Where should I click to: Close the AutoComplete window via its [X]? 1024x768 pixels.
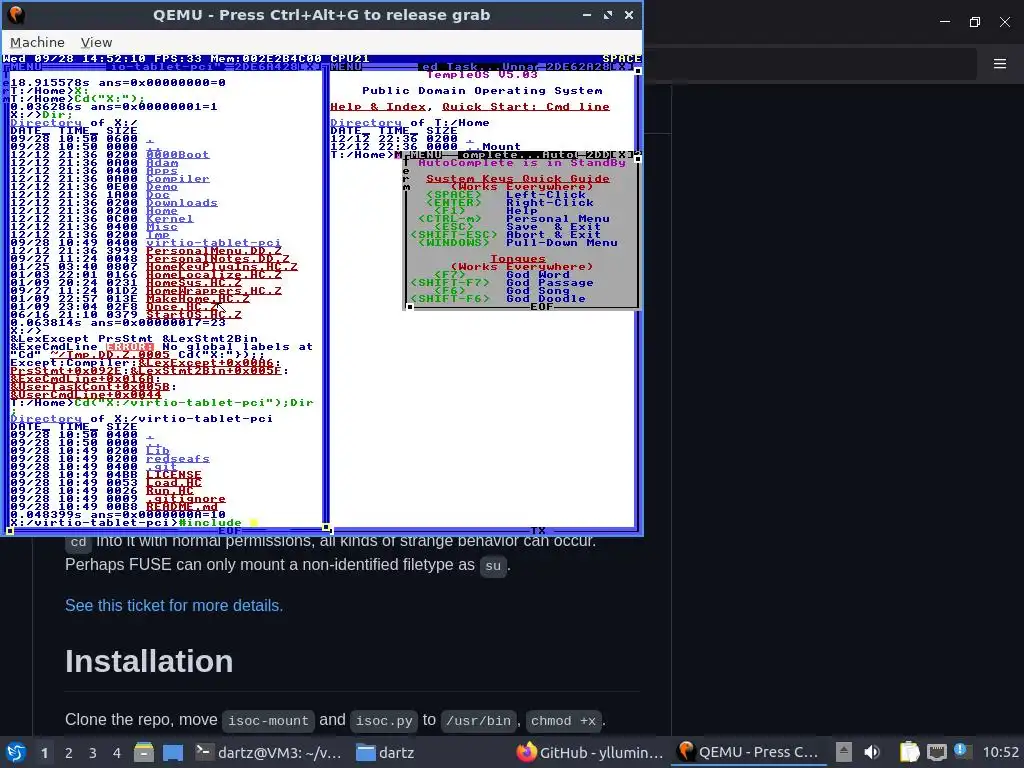click(624, 155)
